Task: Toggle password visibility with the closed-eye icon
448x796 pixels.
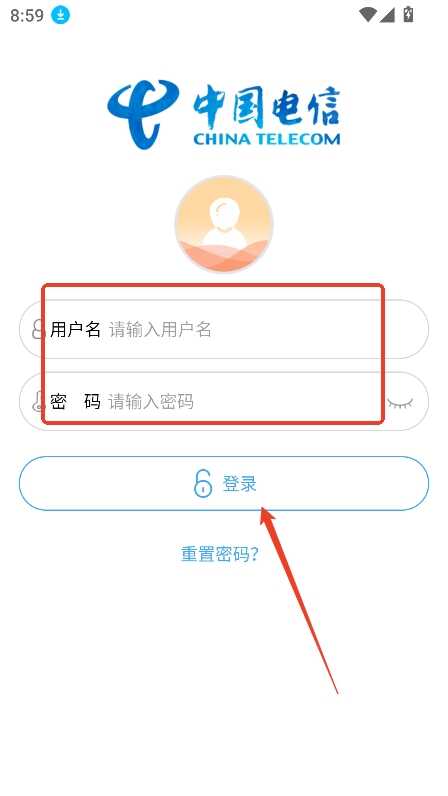Action: pos(400,403)
